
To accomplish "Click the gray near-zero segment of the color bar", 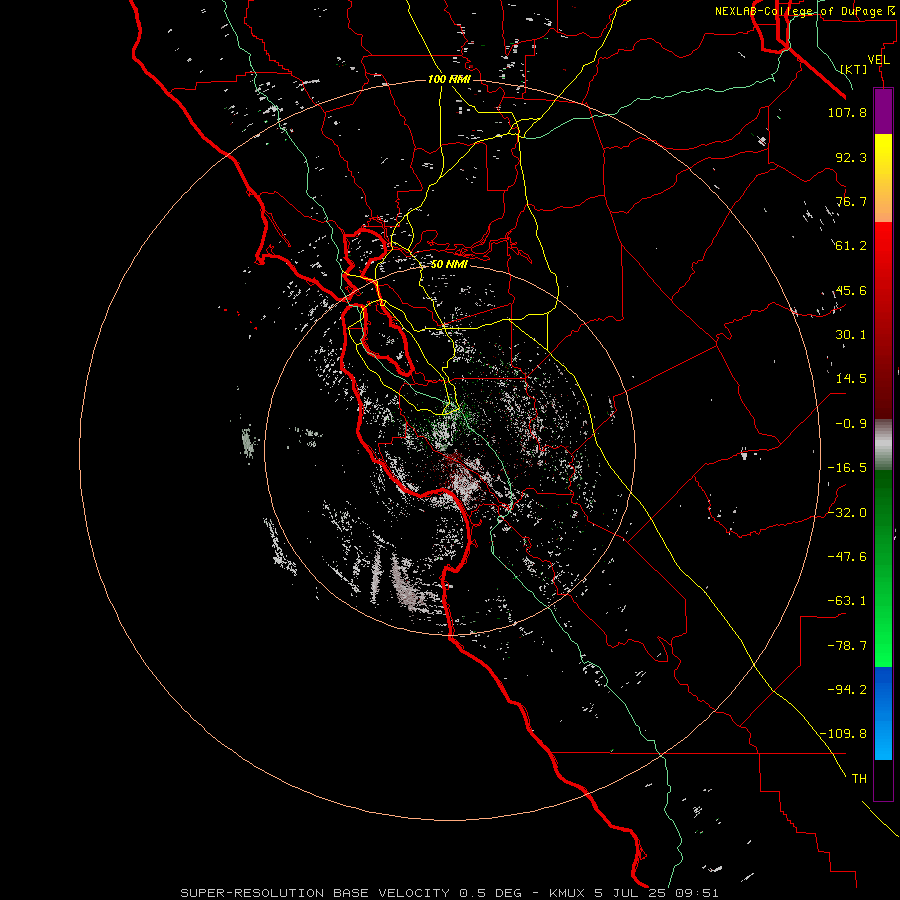I will [883, 444].
